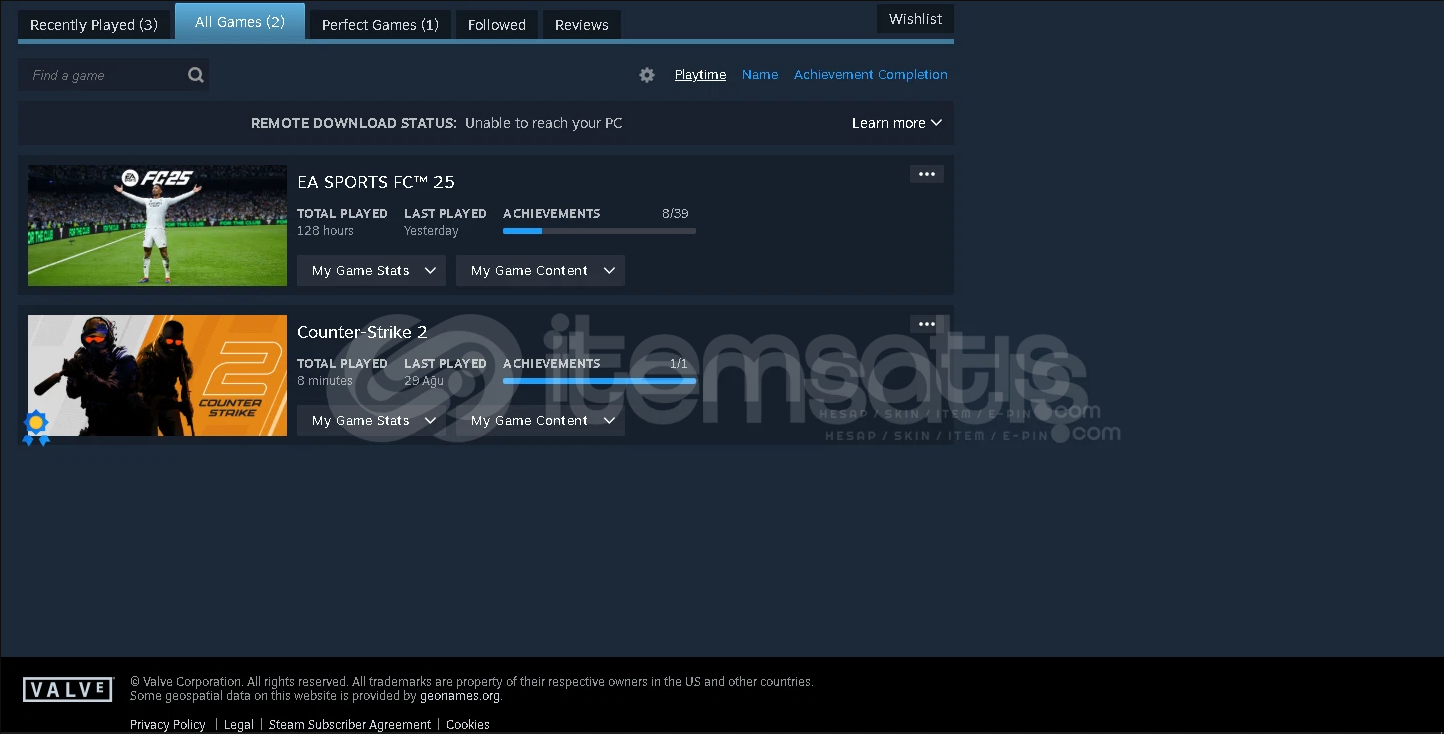Open the Counter-Strike 2 options ellipsis

click(927, 324)
